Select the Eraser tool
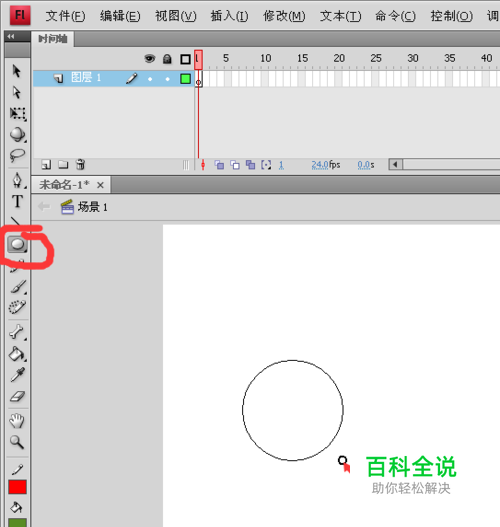The height and width of the screenshot is (527, 500). (17, 396)
